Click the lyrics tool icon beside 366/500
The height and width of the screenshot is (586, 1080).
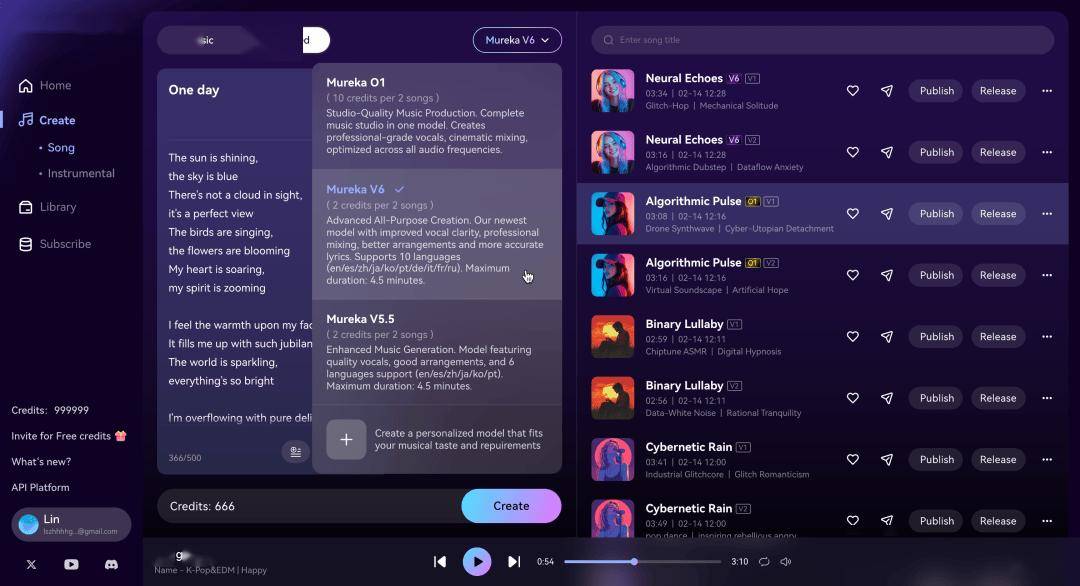[295, 452]
